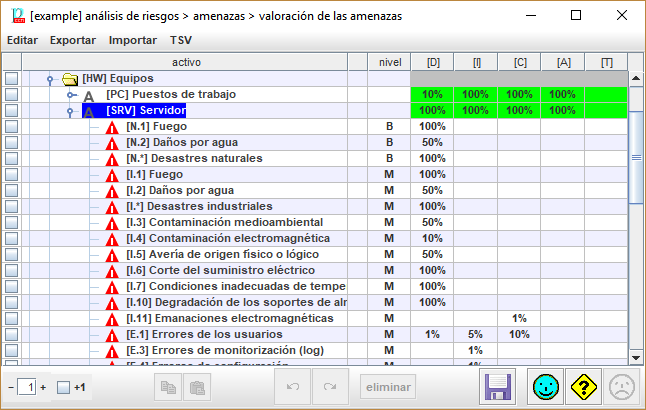The image size is (646, 410).
Task: Click the HW Equipos folder icon
Action: click(70, 79)
